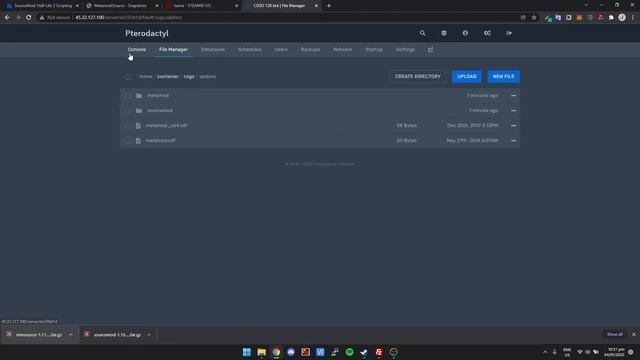
Task: Click the blue Upload button
Action: tap(467, 77)
